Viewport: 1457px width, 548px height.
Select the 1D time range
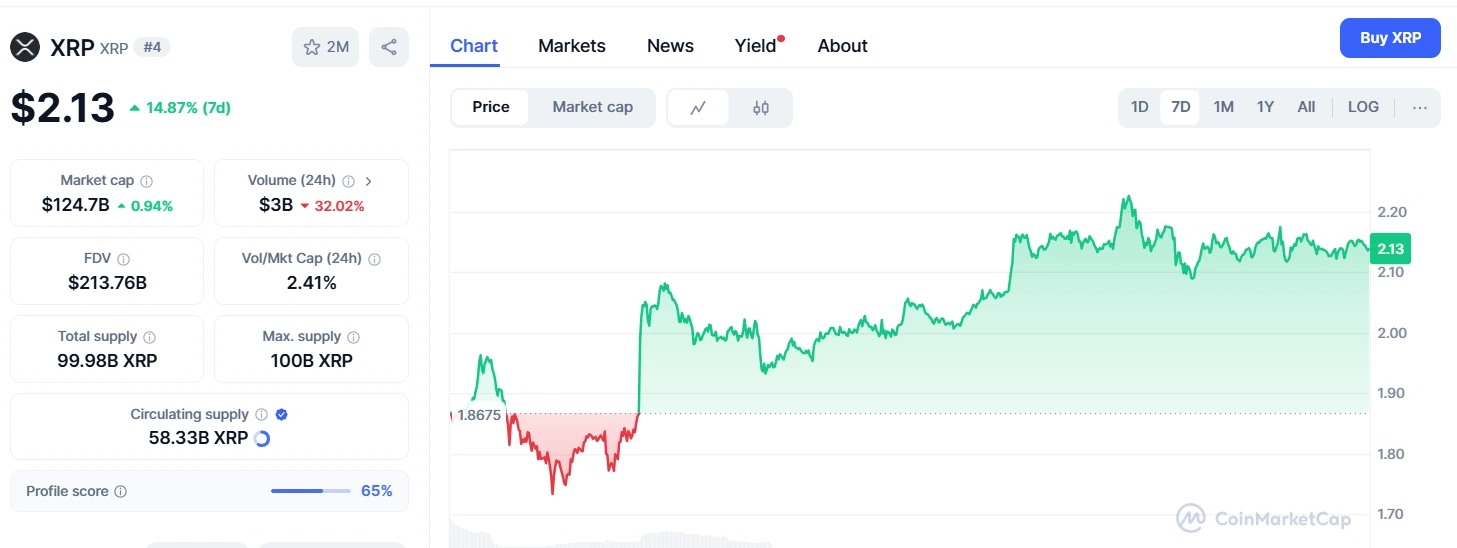tap(1139, 107)
